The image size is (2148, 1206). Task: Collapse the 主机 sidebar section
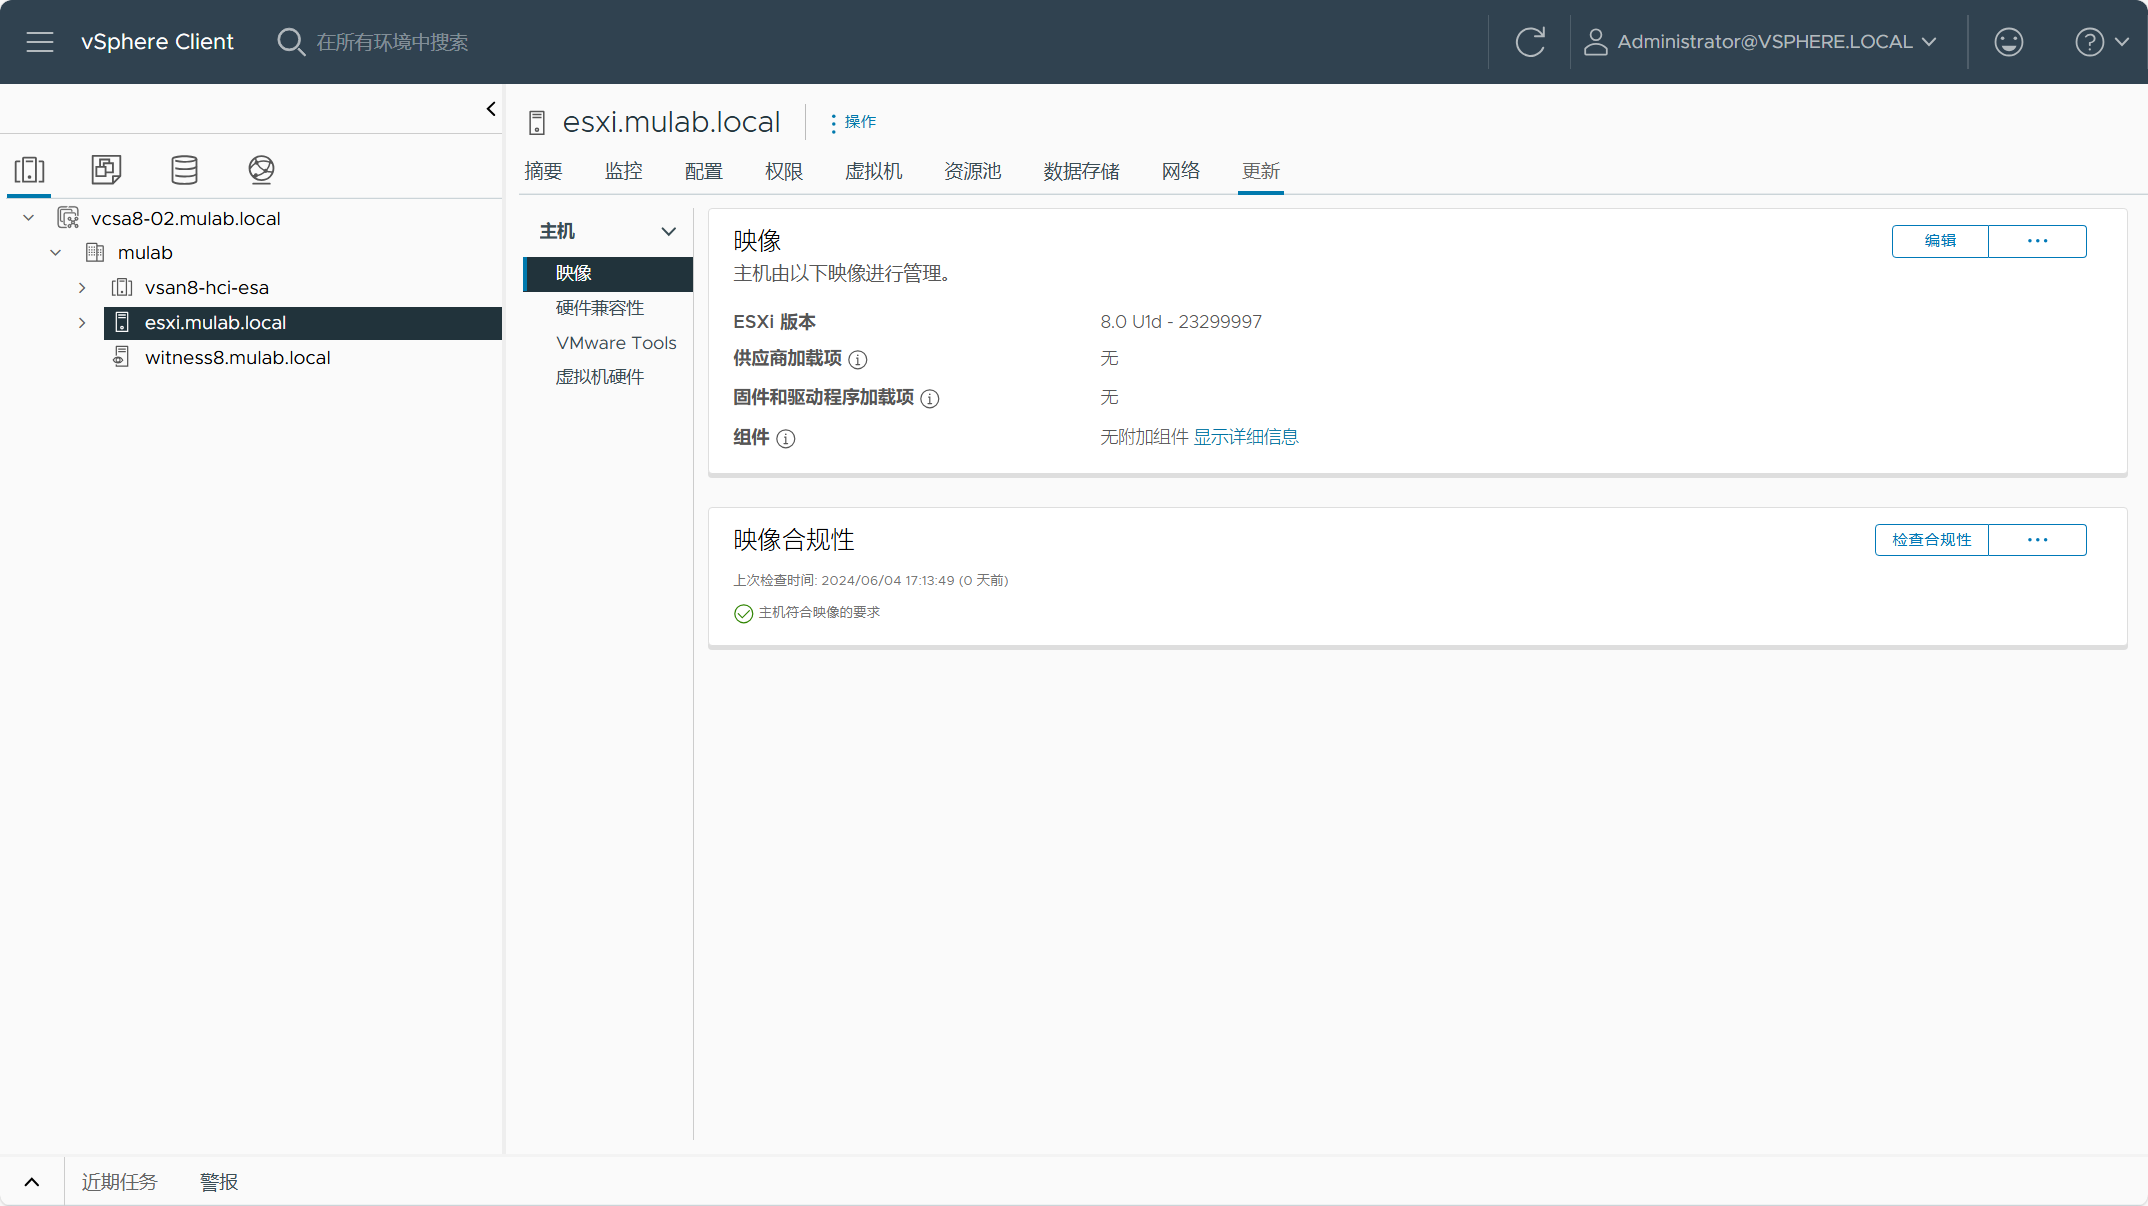668,232
